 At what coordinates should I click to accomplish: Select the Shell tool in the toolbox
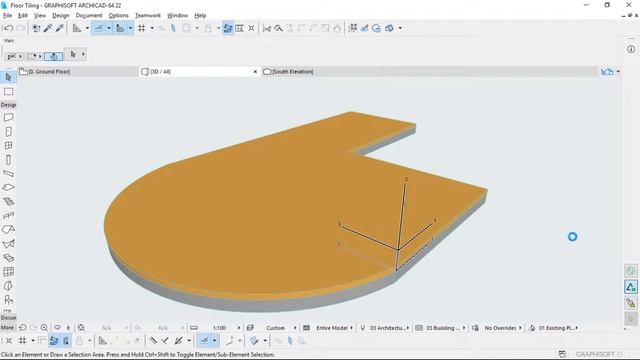click(8, 244)
